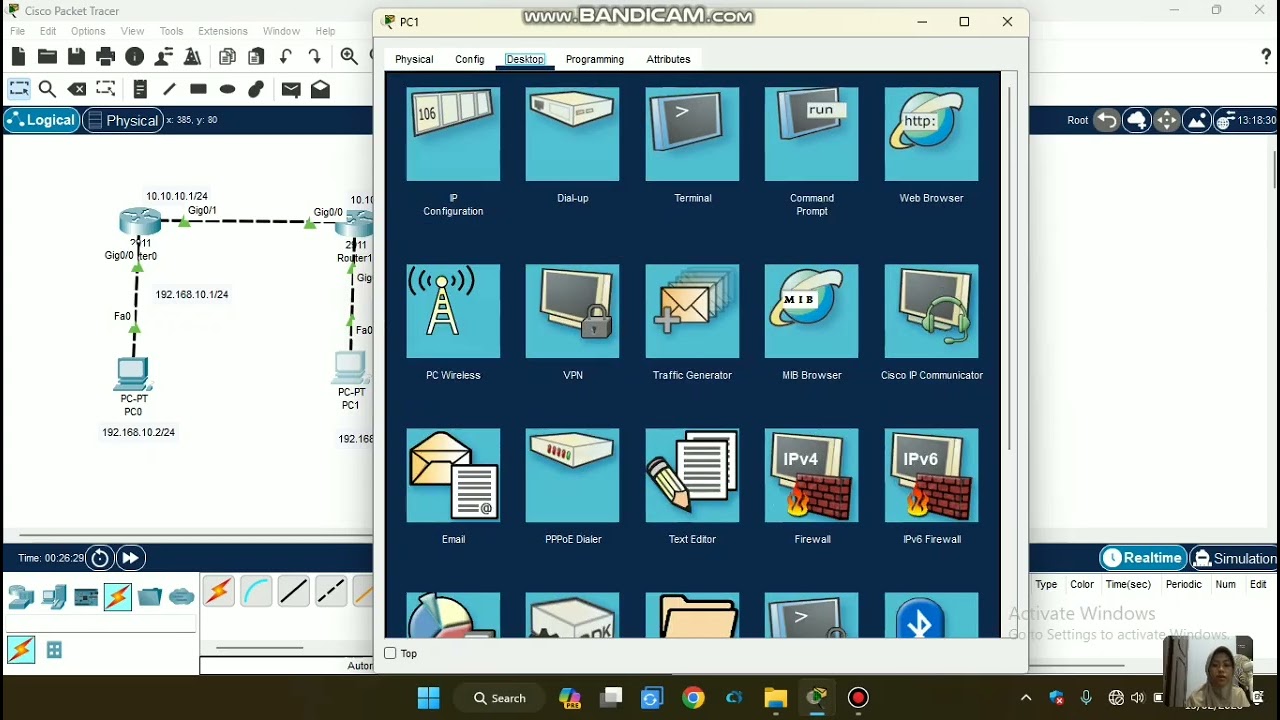The width and height of the screenshot is (1280, 720).
Task: Select the Network Devices category
Action: click(x=21, y=597)
